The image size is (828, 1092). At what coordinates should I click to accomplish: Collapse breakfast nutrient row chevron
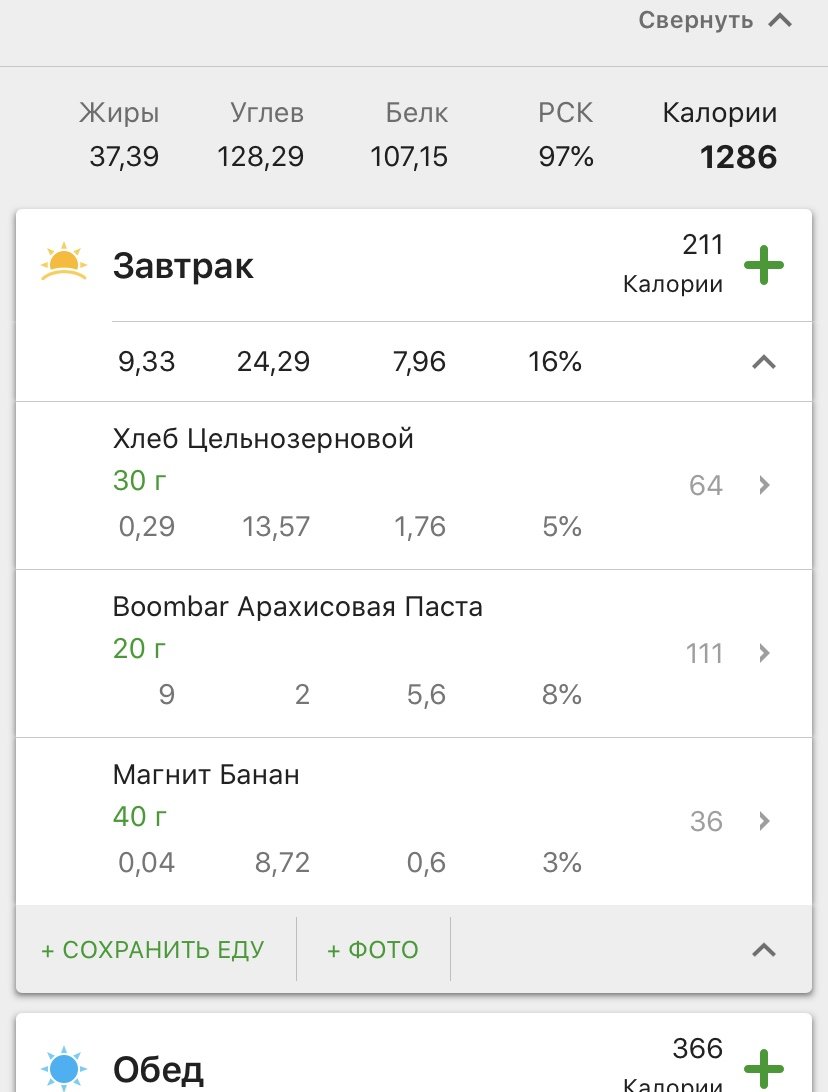click(763, 362)
